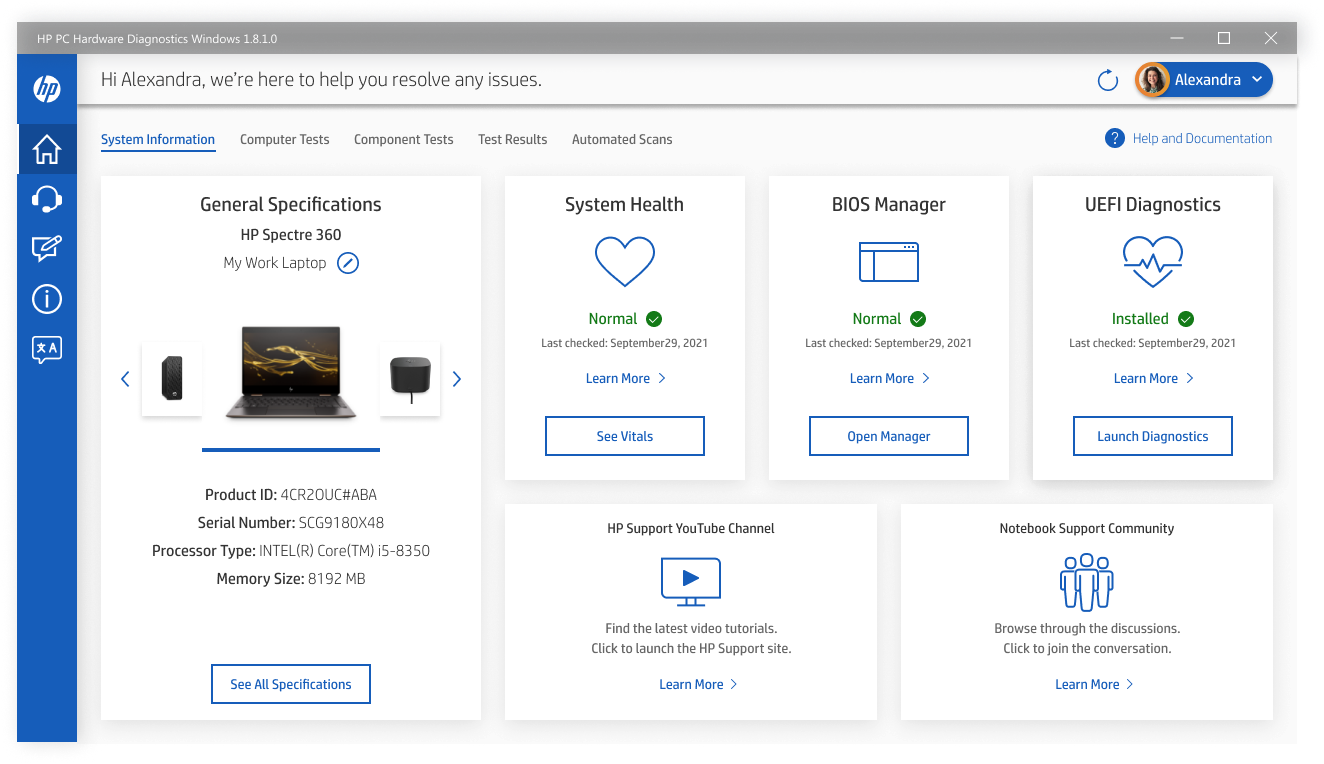Click the Help question mark icon
This screenshot has height=764, width=1324.
point(1115,139)
